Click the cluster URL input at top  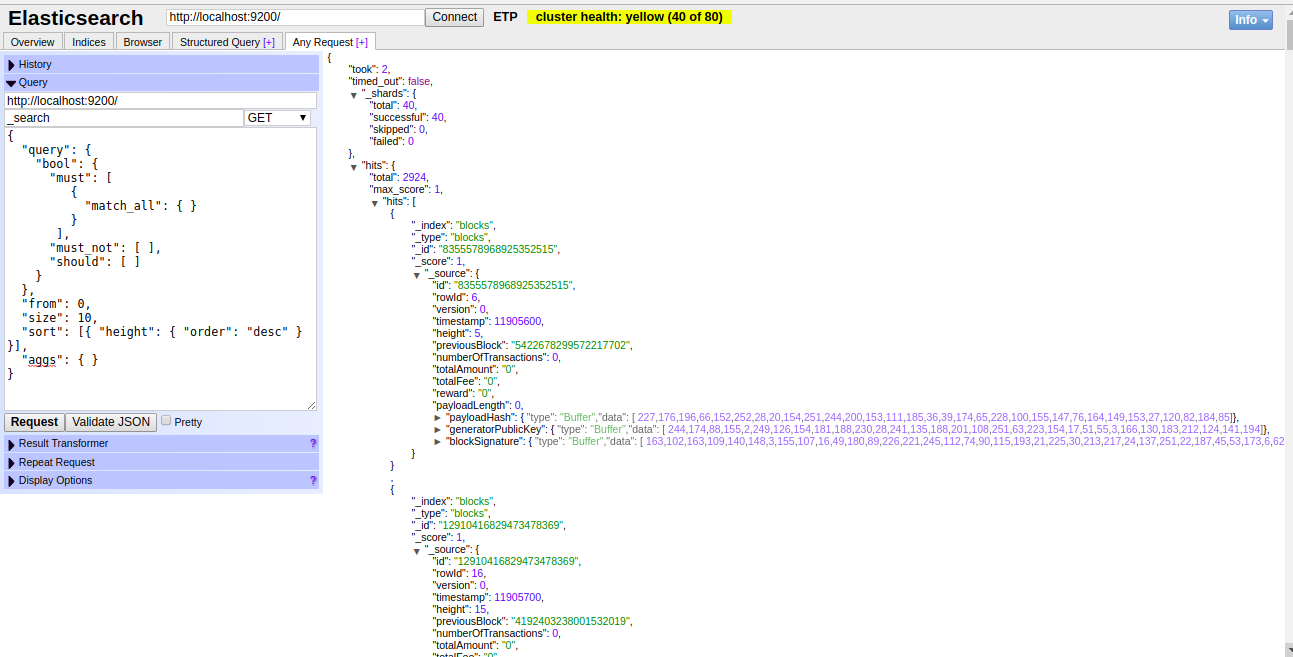tap(295, 17)
